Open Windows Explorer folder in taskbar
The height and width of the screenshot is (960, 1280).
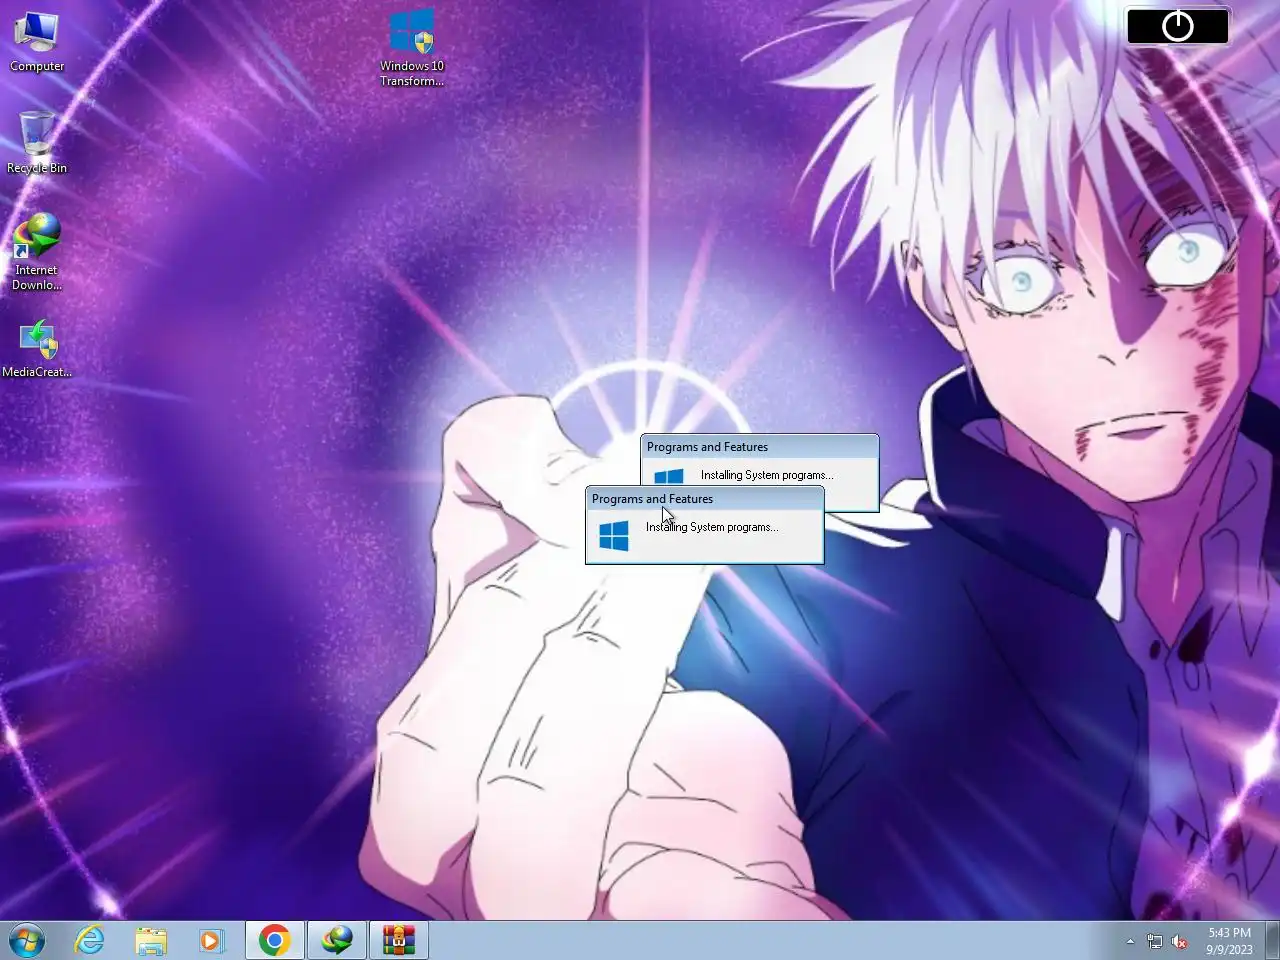(151, 940)
